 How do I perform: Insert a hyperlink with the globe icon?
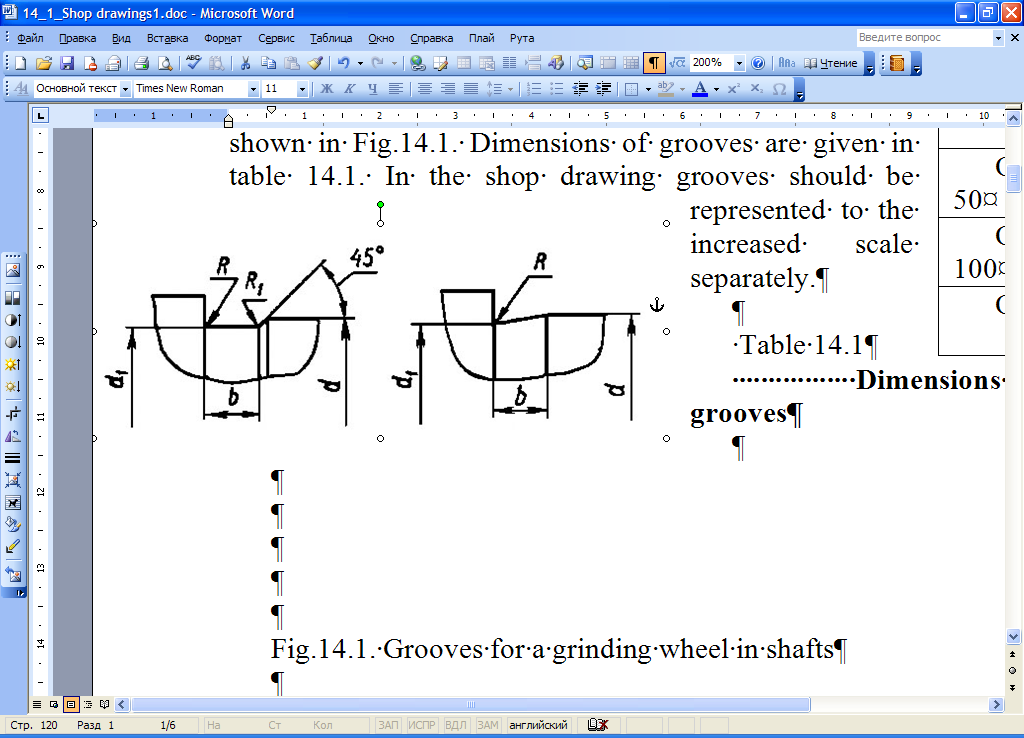tap(418, 63)
